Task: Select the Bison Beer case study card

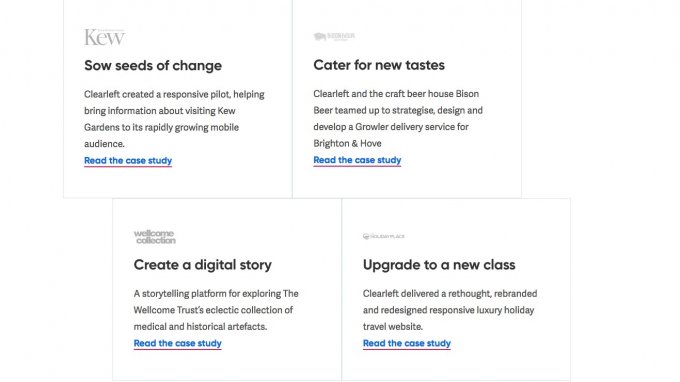Action: coord(407,99)
